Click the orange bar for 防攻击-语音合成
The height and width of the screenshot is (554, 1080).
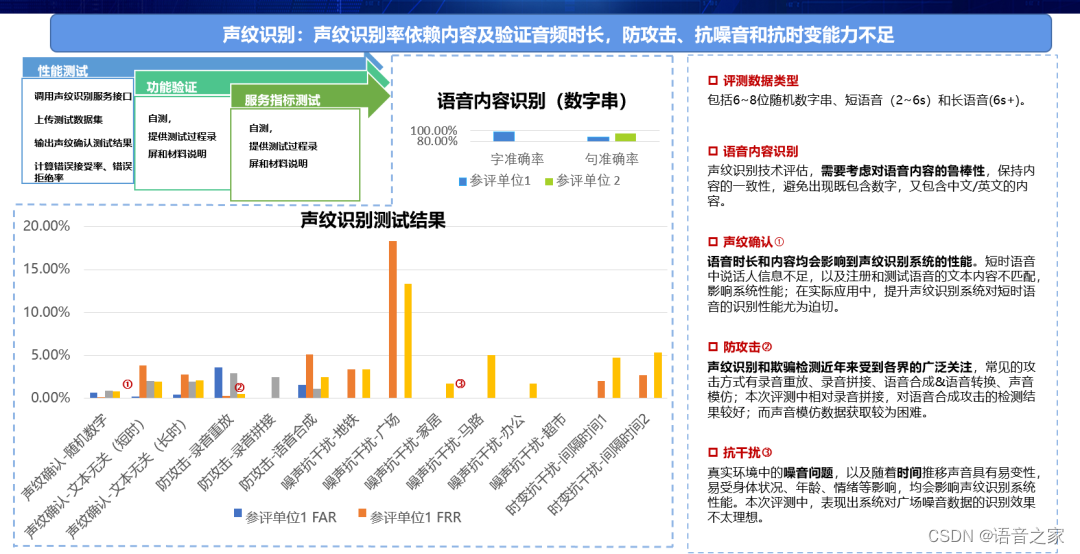(309, 376)
